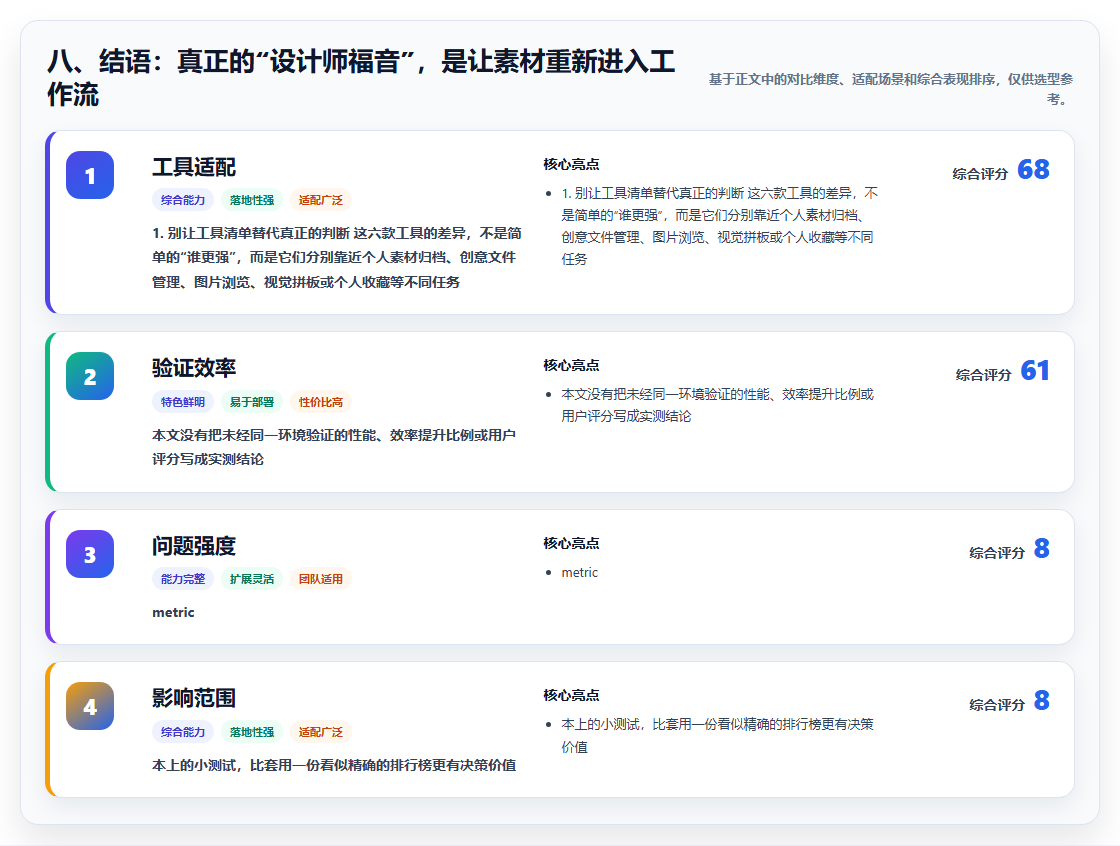Image resolution: width=1120 pixels, height=846 pixels.
Task: Click the metric bullet in 核心亮点
Action: [x=579, y=572]
